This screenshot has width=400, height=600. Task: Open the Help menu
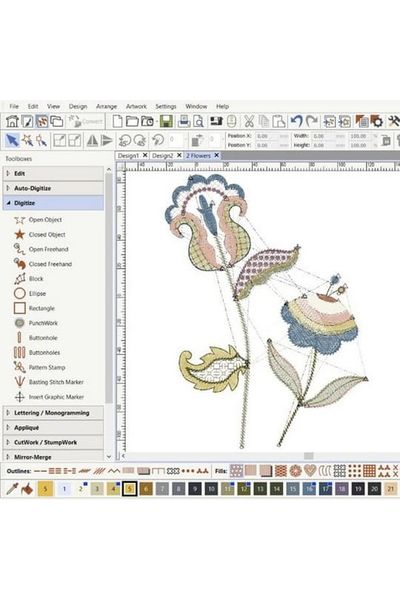pos(222,106)
